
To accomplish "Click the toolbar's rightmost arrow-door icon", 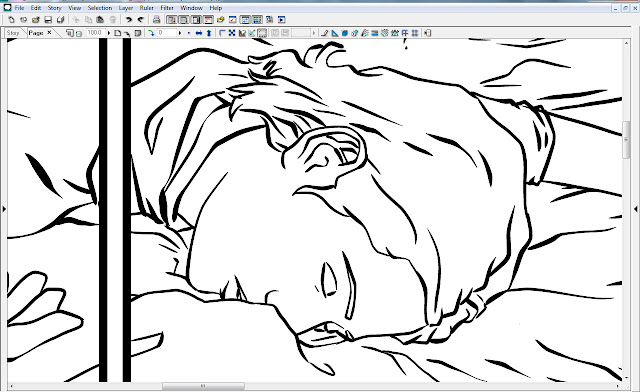I will click(x=427, y=33).
